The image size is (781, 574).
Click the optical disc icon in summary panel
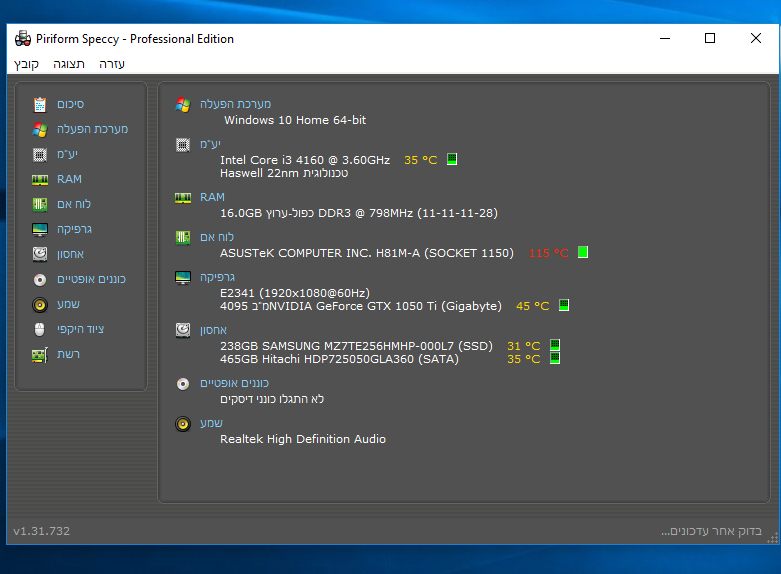coord(183,384)
